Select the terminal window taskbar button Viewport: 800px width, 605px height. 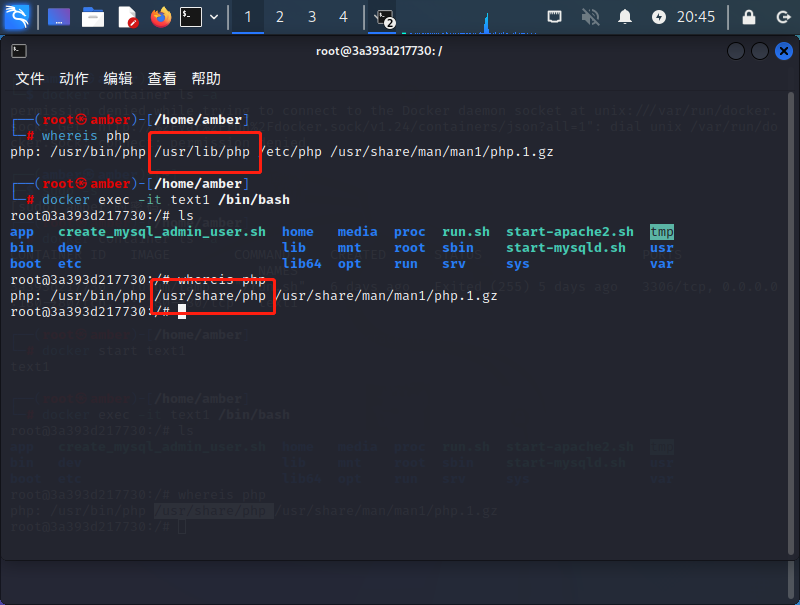[x=384, y=17]
